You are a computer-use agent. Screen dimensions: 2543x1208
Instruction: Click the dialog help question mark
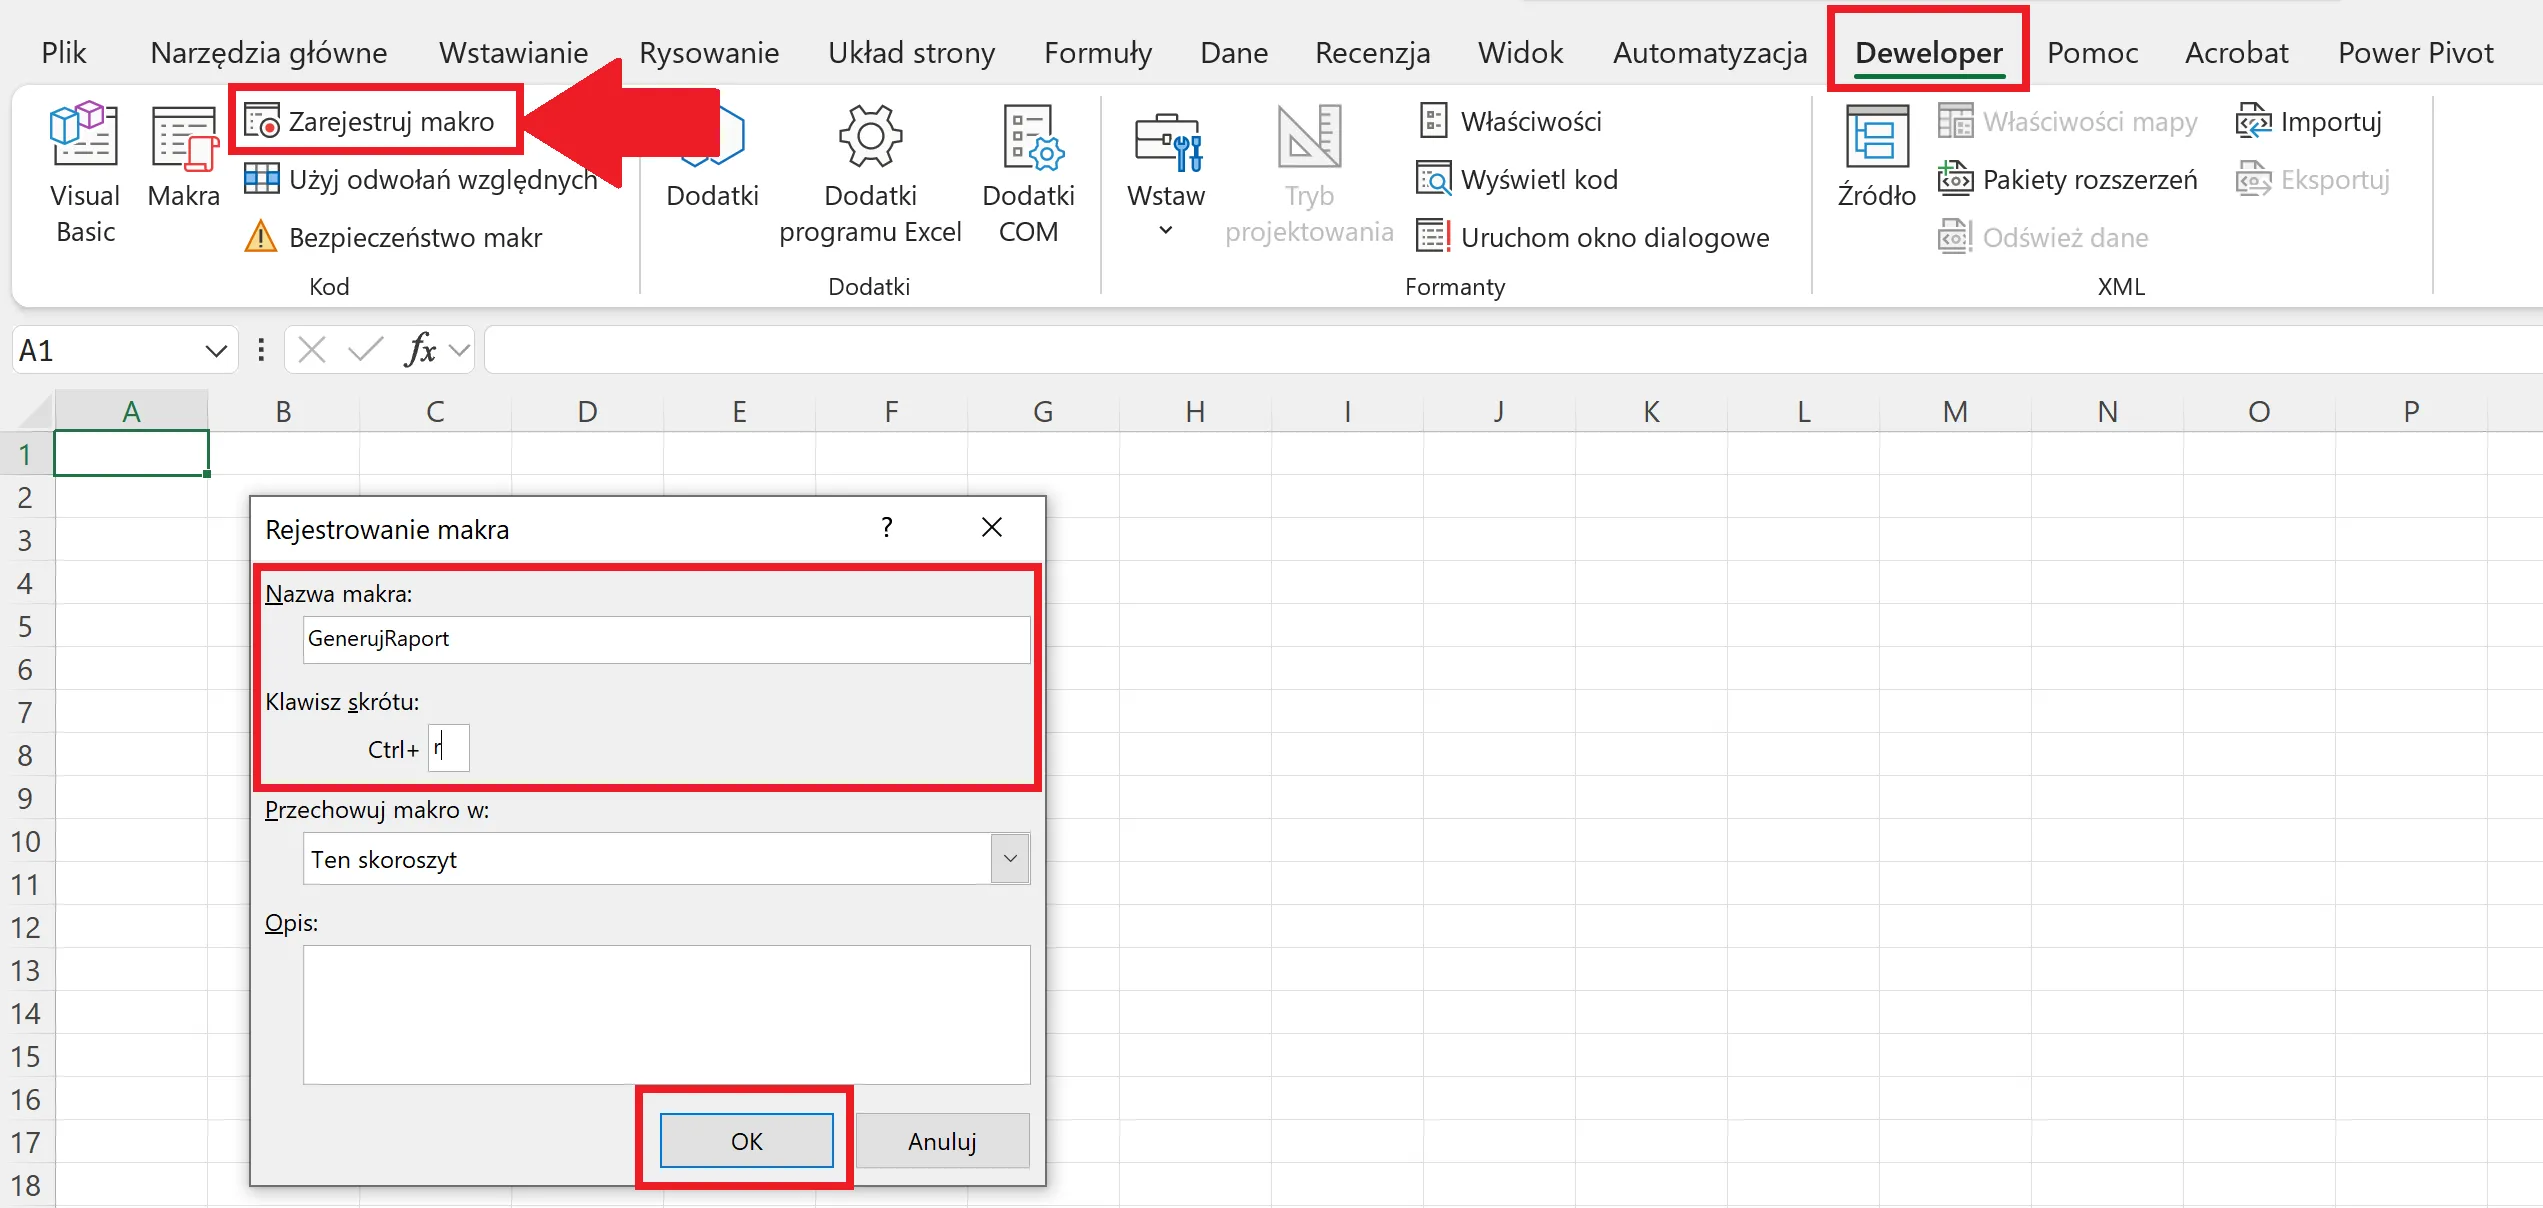886,528
